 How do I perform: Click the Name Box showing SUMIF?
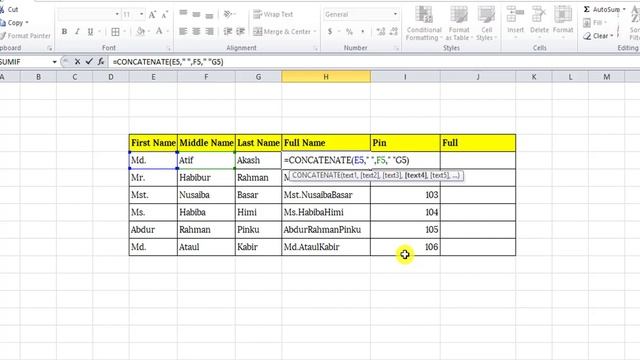[x=24, y=62]
